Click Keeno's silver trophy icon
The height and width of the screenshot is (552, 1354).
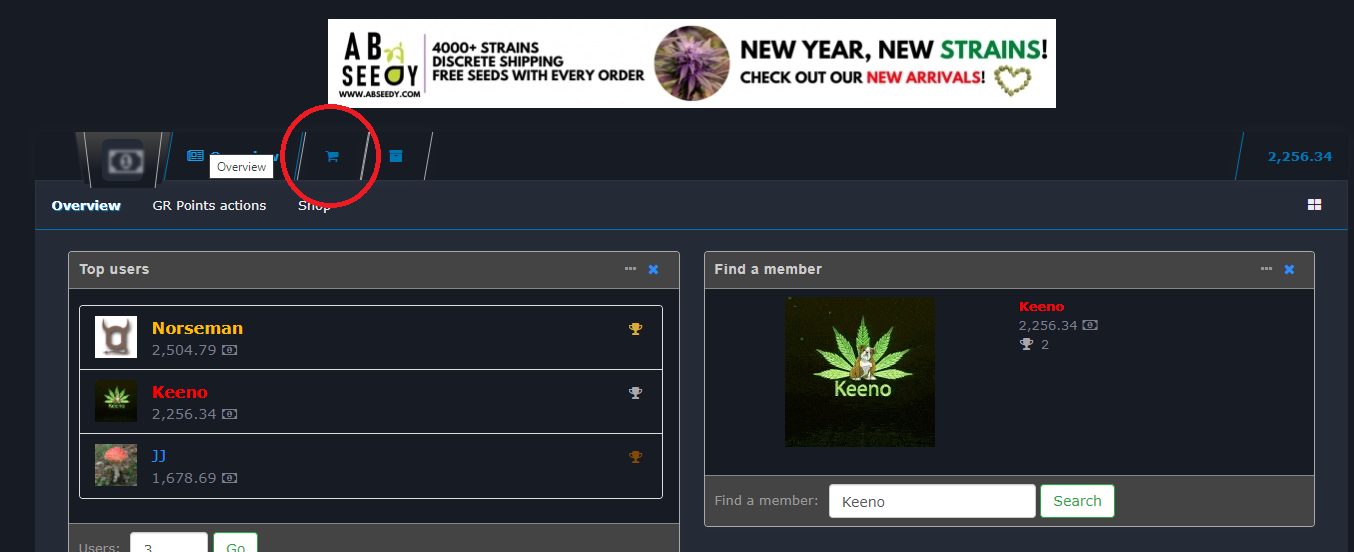[x=635, y=393]
